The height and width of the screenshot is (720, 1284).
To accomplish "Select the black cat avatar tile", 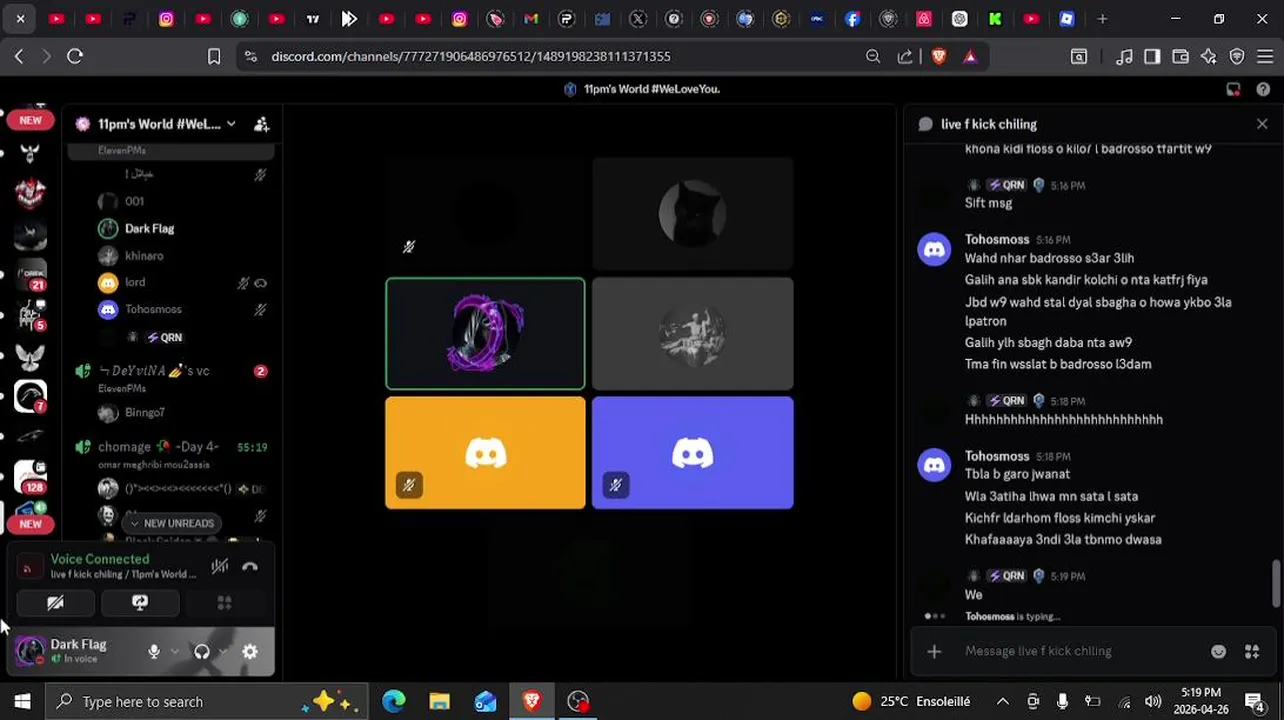I will click(x=692, y=214).
